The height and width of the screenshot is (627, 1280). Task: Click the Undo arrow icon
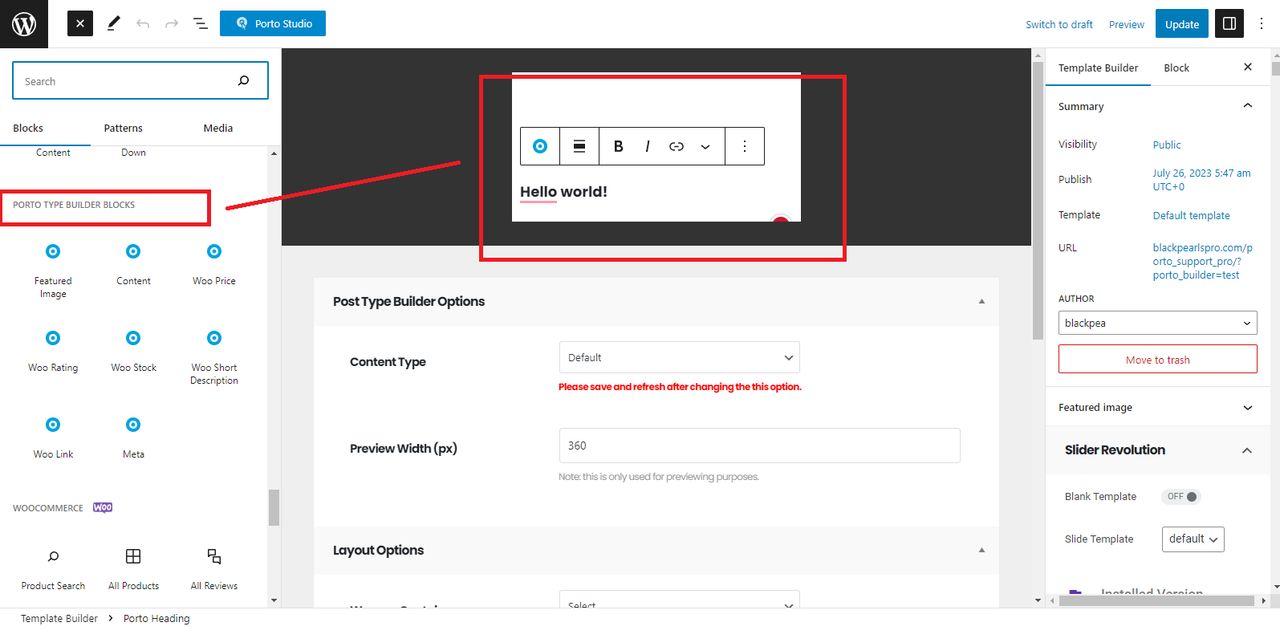coord(143,23)
